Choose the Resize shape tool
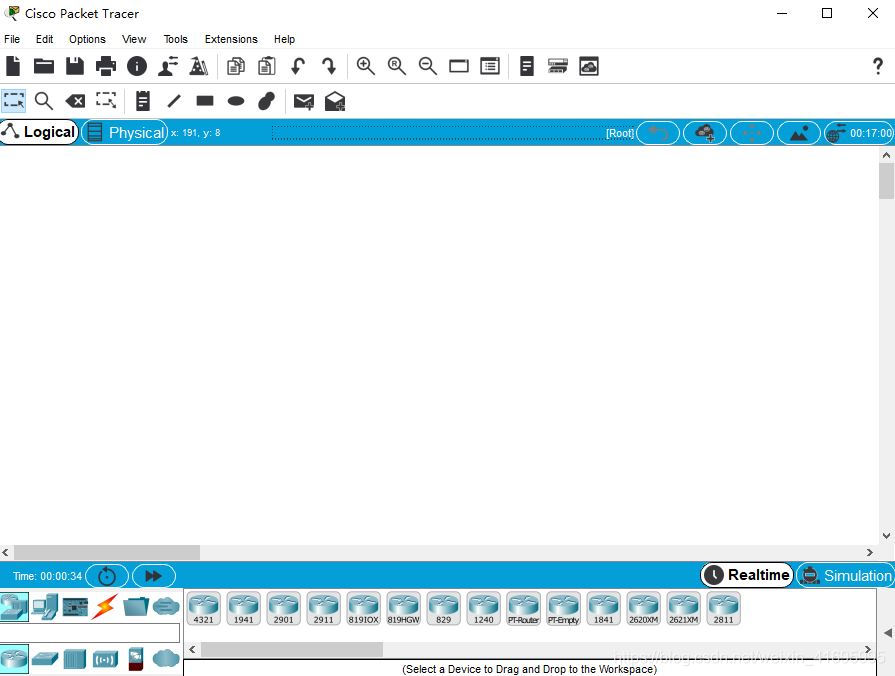The height and width of the screenshot is (676, 895). tap(106, 100)
